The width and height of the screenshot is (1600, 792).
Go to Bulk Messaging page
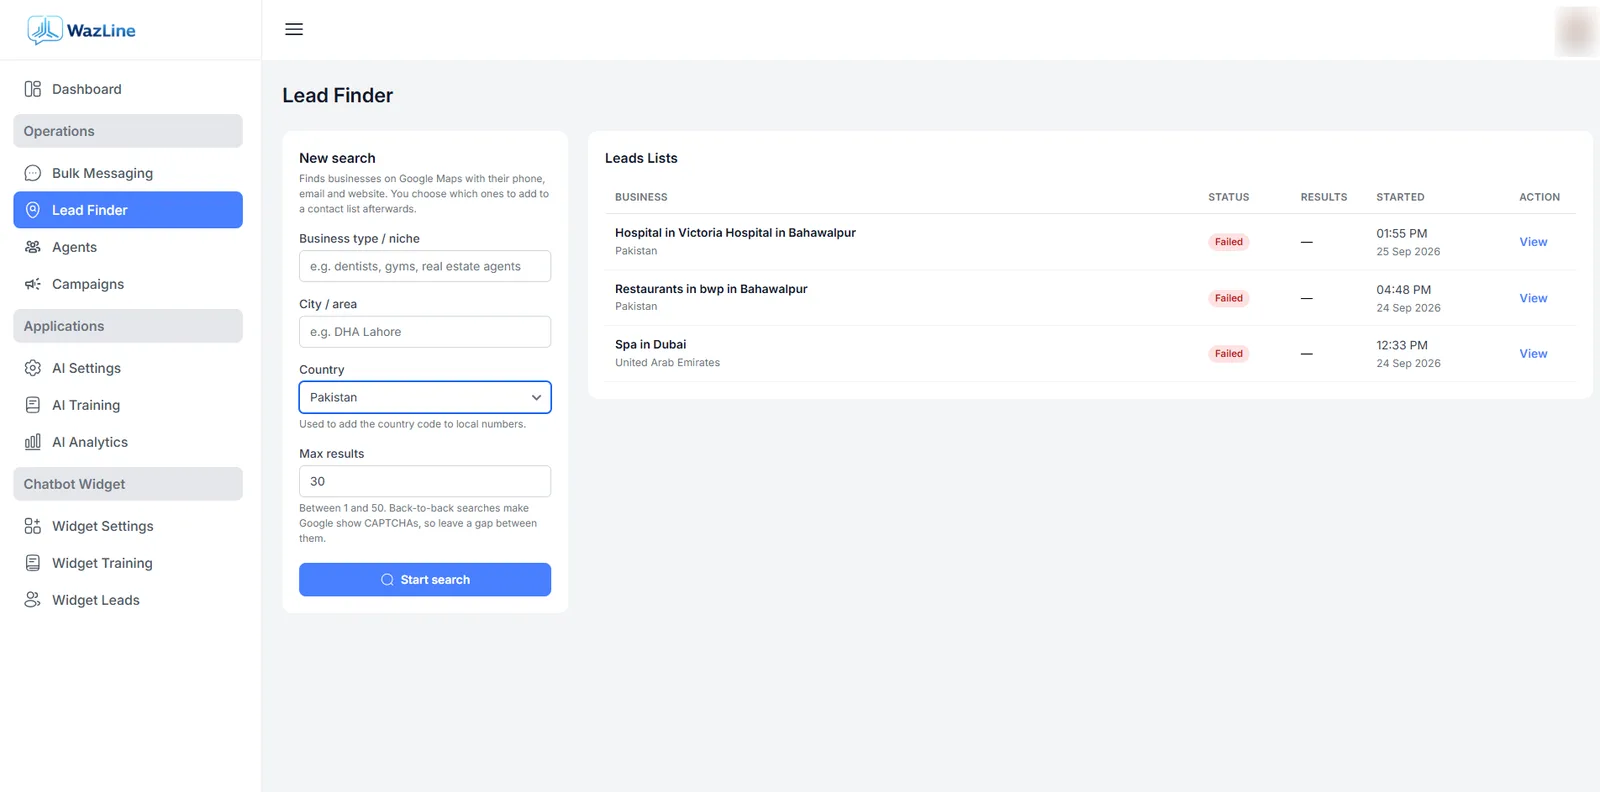click(128, 173)
